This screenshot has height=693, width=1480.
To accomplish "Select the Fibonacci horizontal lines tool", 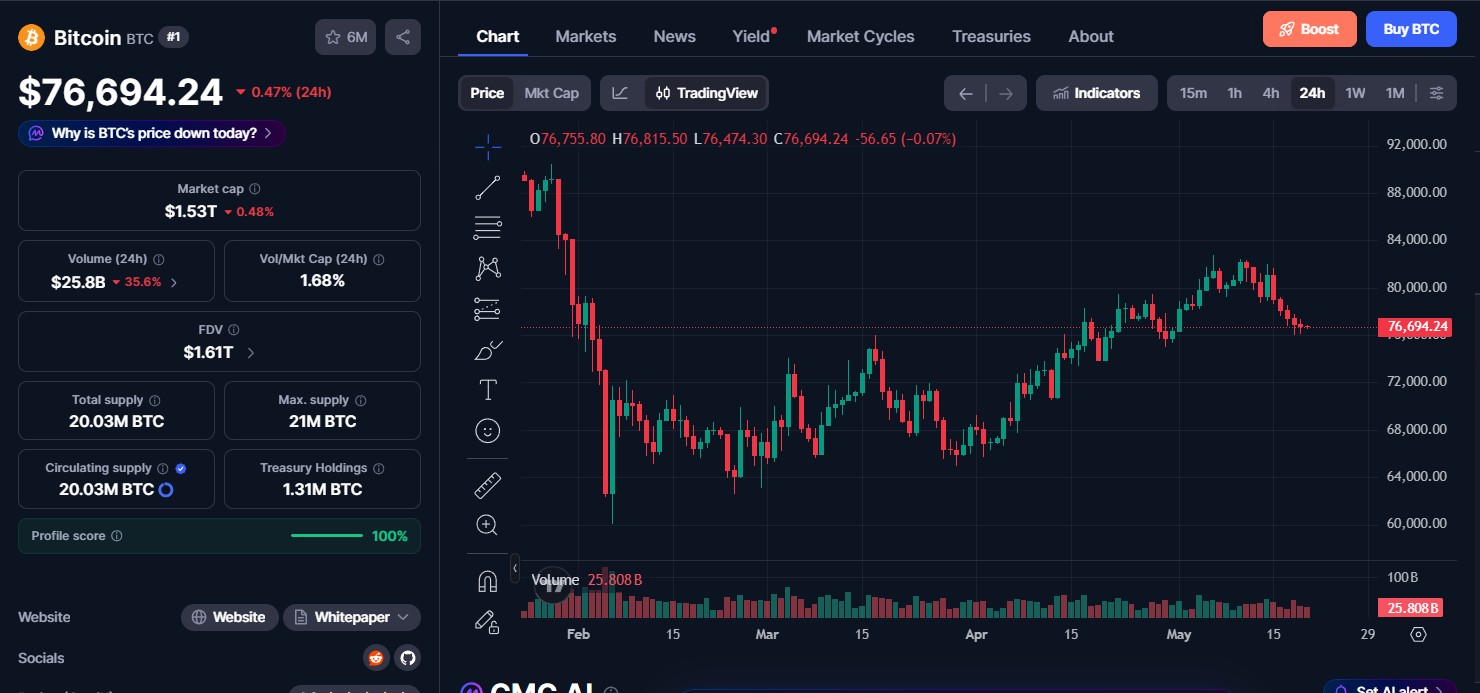I will coord(488,228).
